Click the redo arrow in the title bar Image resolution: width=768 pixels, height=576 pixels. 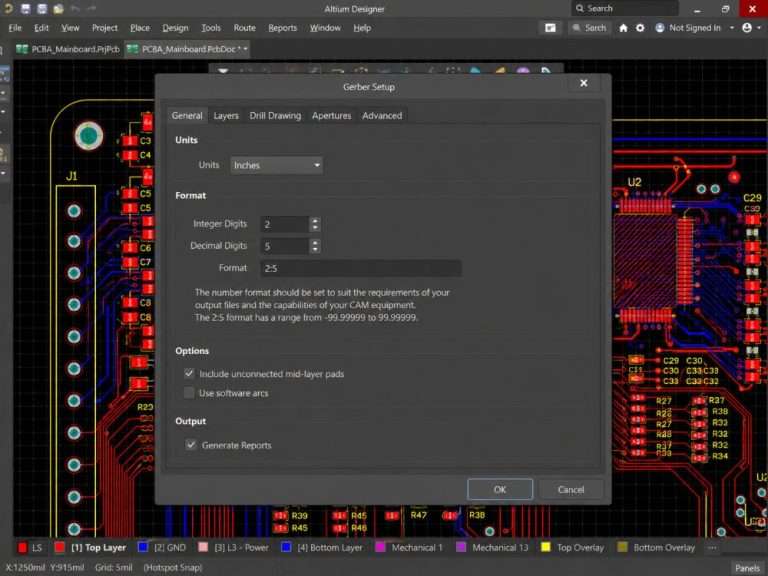91,8
